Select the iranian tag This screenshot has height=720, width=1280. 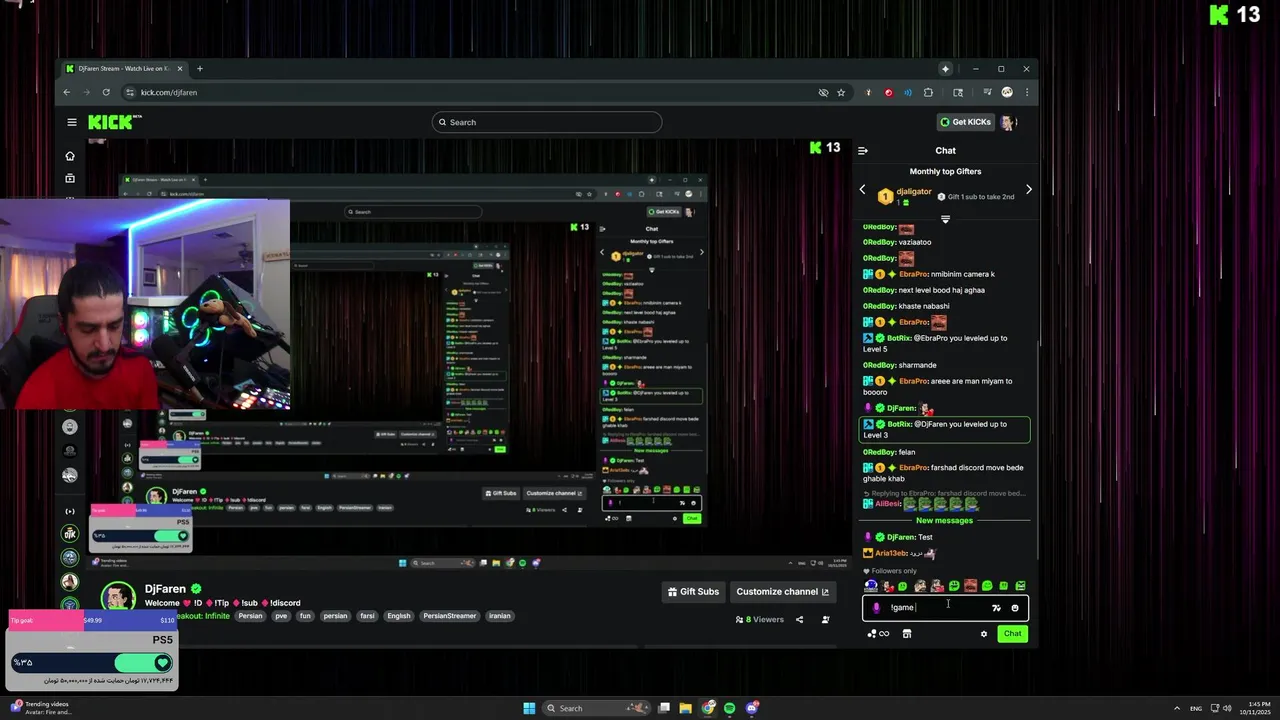[500, 616]
